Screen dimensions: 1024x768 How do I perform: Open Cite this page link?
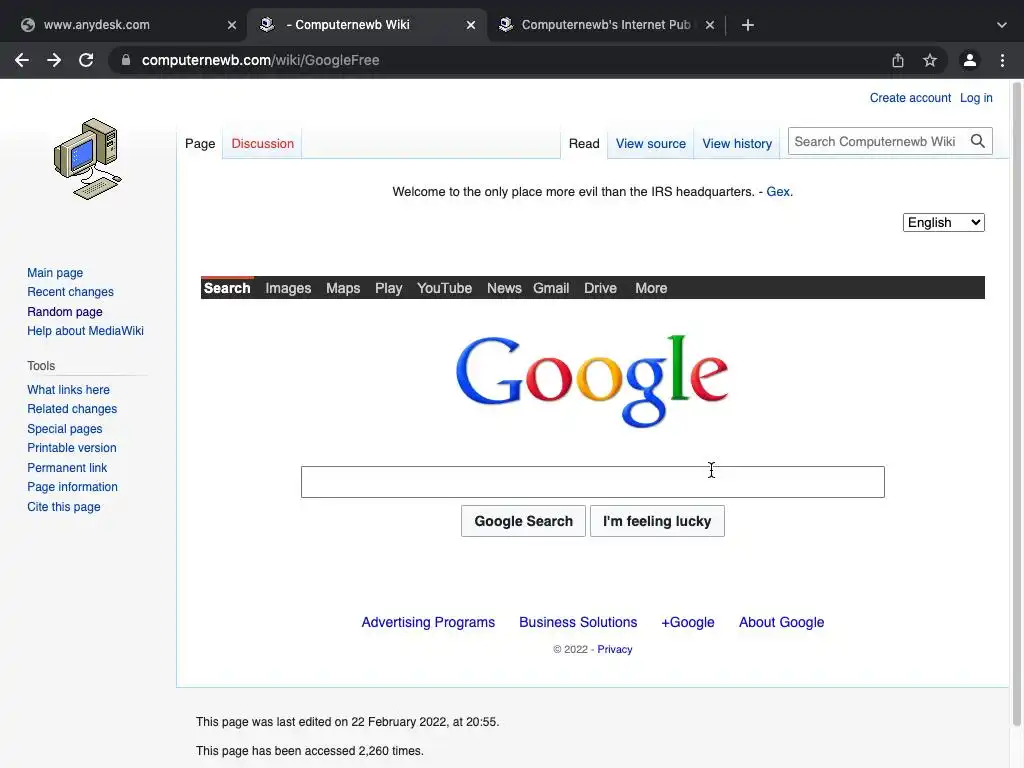tap(64, 507)
